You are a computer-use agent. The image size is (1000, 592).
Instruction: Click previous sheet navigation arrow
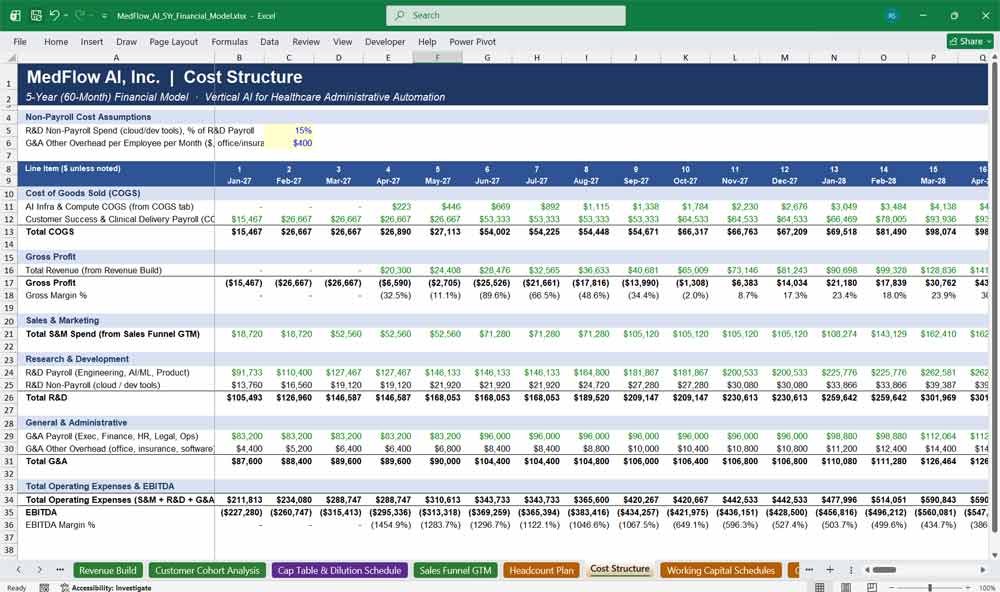pos(19,569)
